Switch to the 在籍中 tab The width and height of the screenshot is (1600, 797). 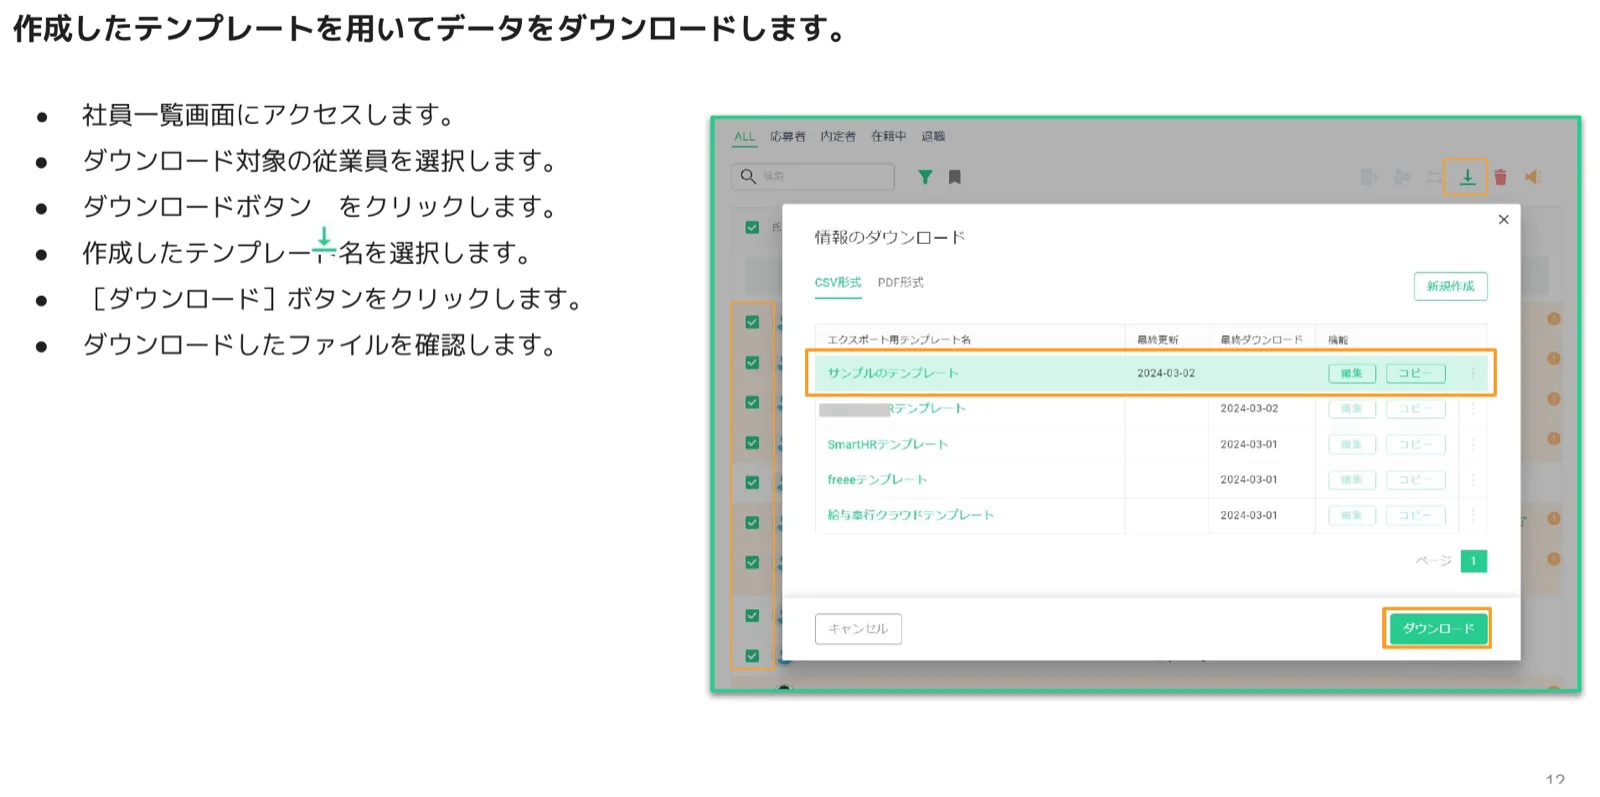point(888,136)
